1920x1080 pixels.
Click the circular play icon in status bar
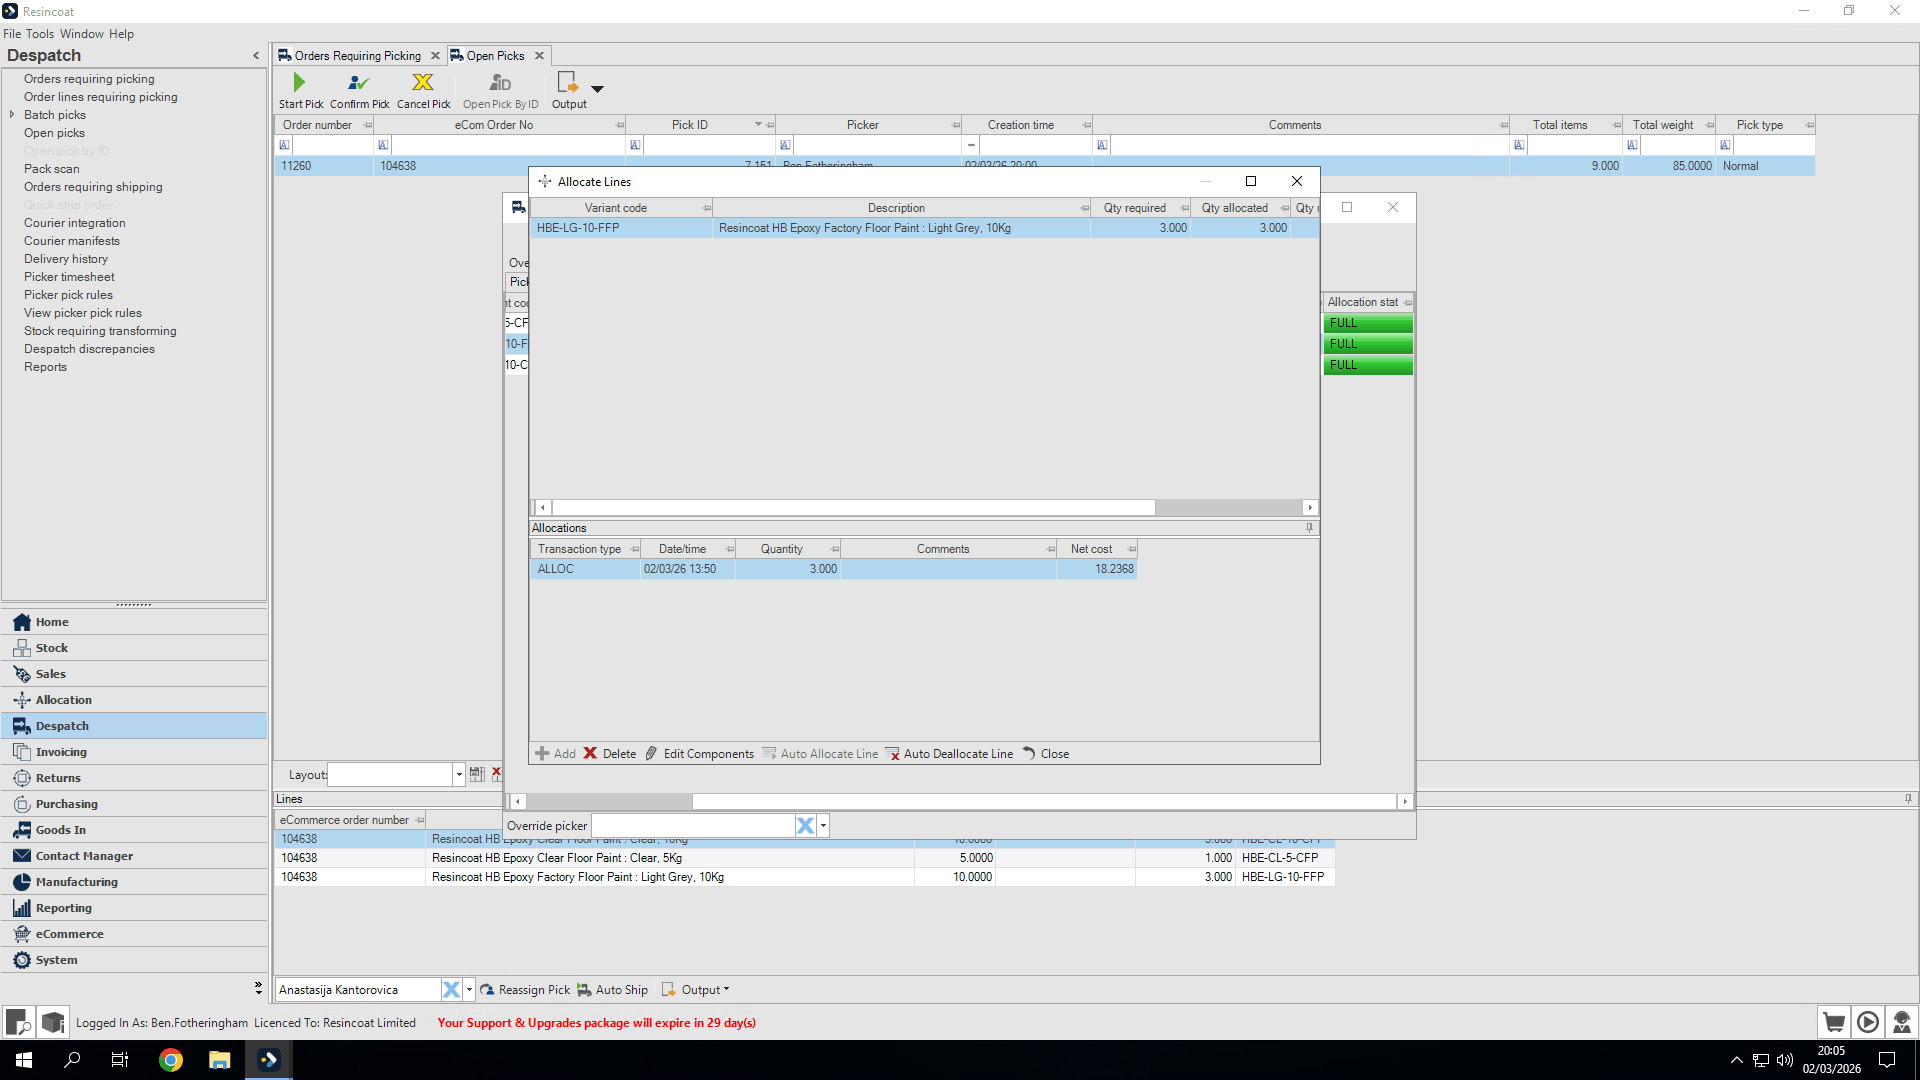pos(1867,1022)
